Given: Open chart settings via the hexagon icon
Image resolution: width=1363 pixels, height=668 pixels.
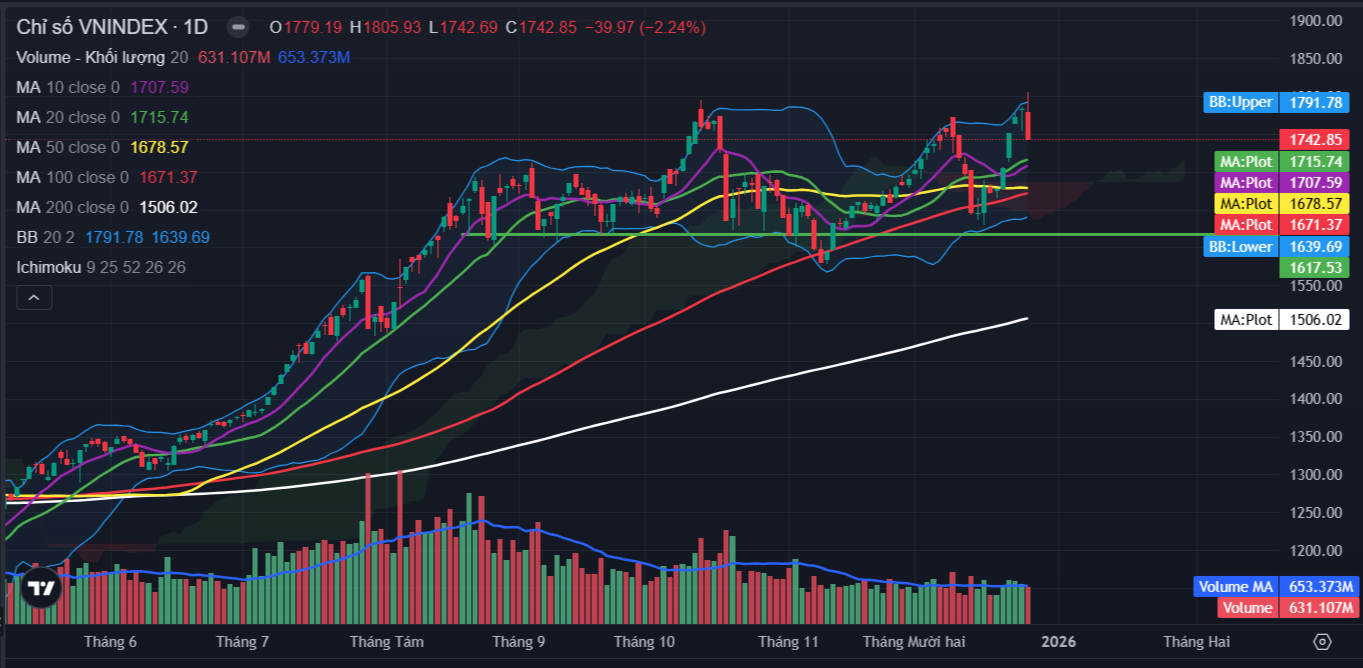Looking at the screenshot, I should [1323, 641].
